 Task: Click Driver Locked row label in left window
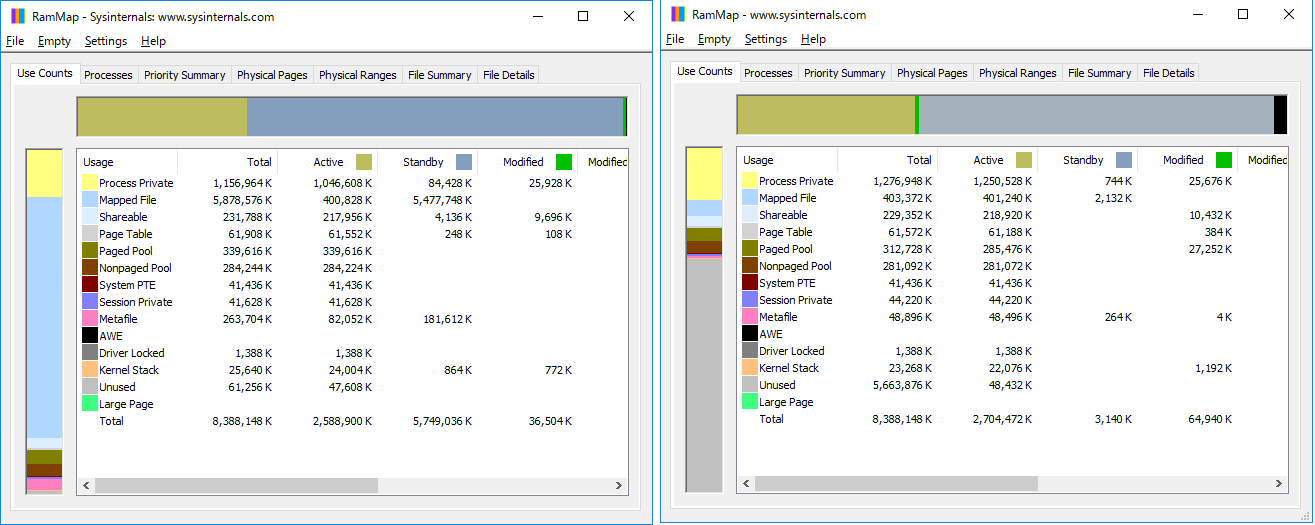pyautogui.click(x=132, y=353)
